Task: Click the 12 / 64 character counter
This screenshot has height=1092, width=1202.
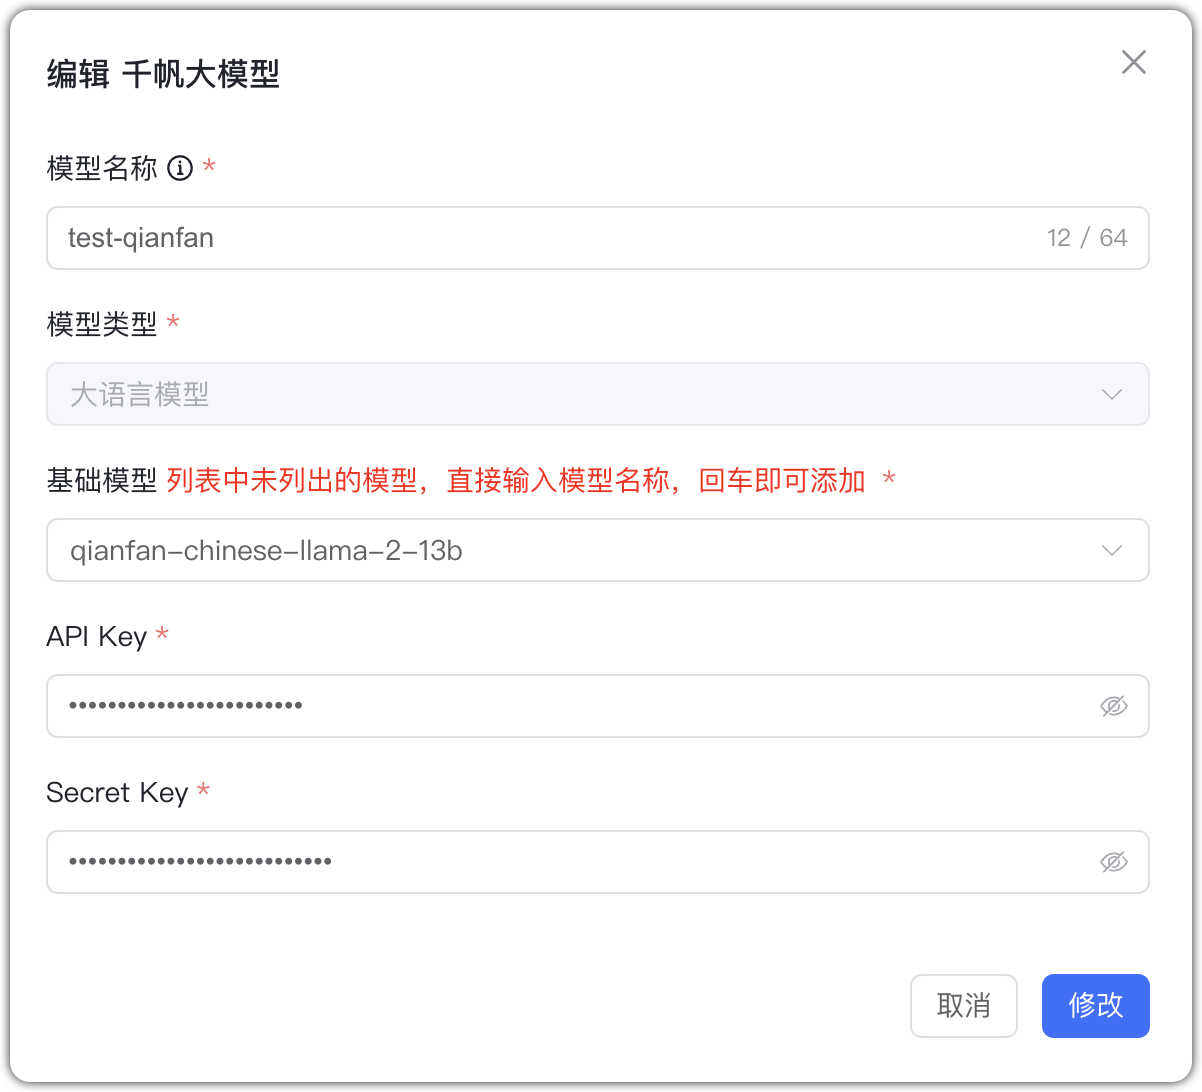Action: [1087, 238]
